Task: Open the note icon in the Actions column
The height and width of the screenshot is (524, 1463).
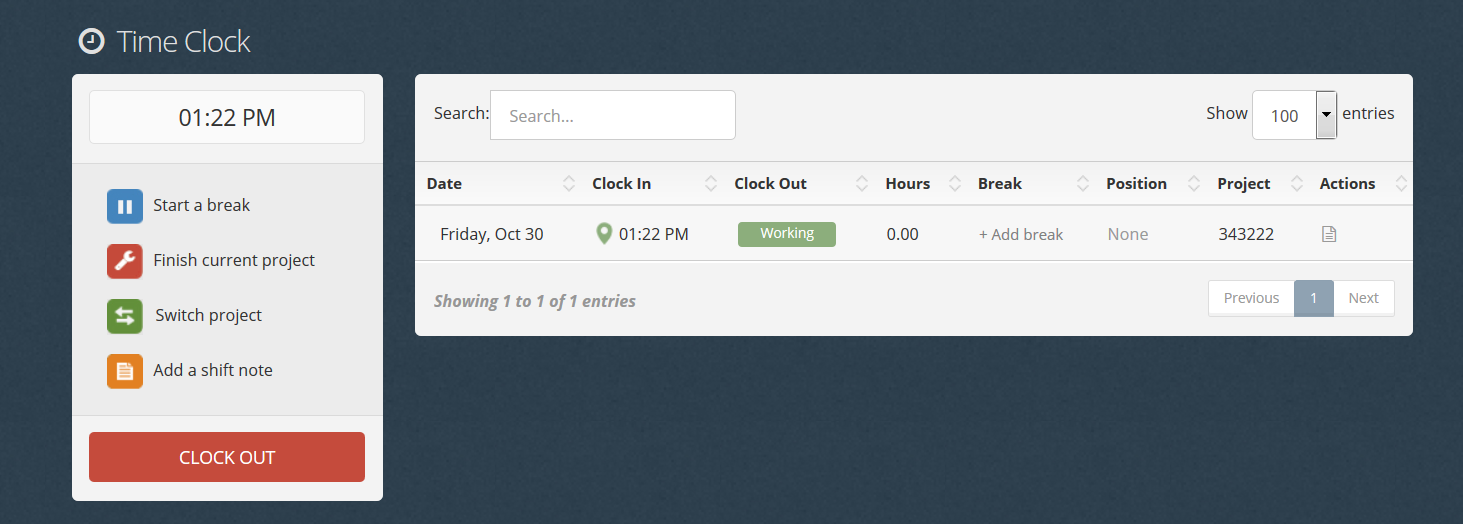Action: coord(1329,234)
